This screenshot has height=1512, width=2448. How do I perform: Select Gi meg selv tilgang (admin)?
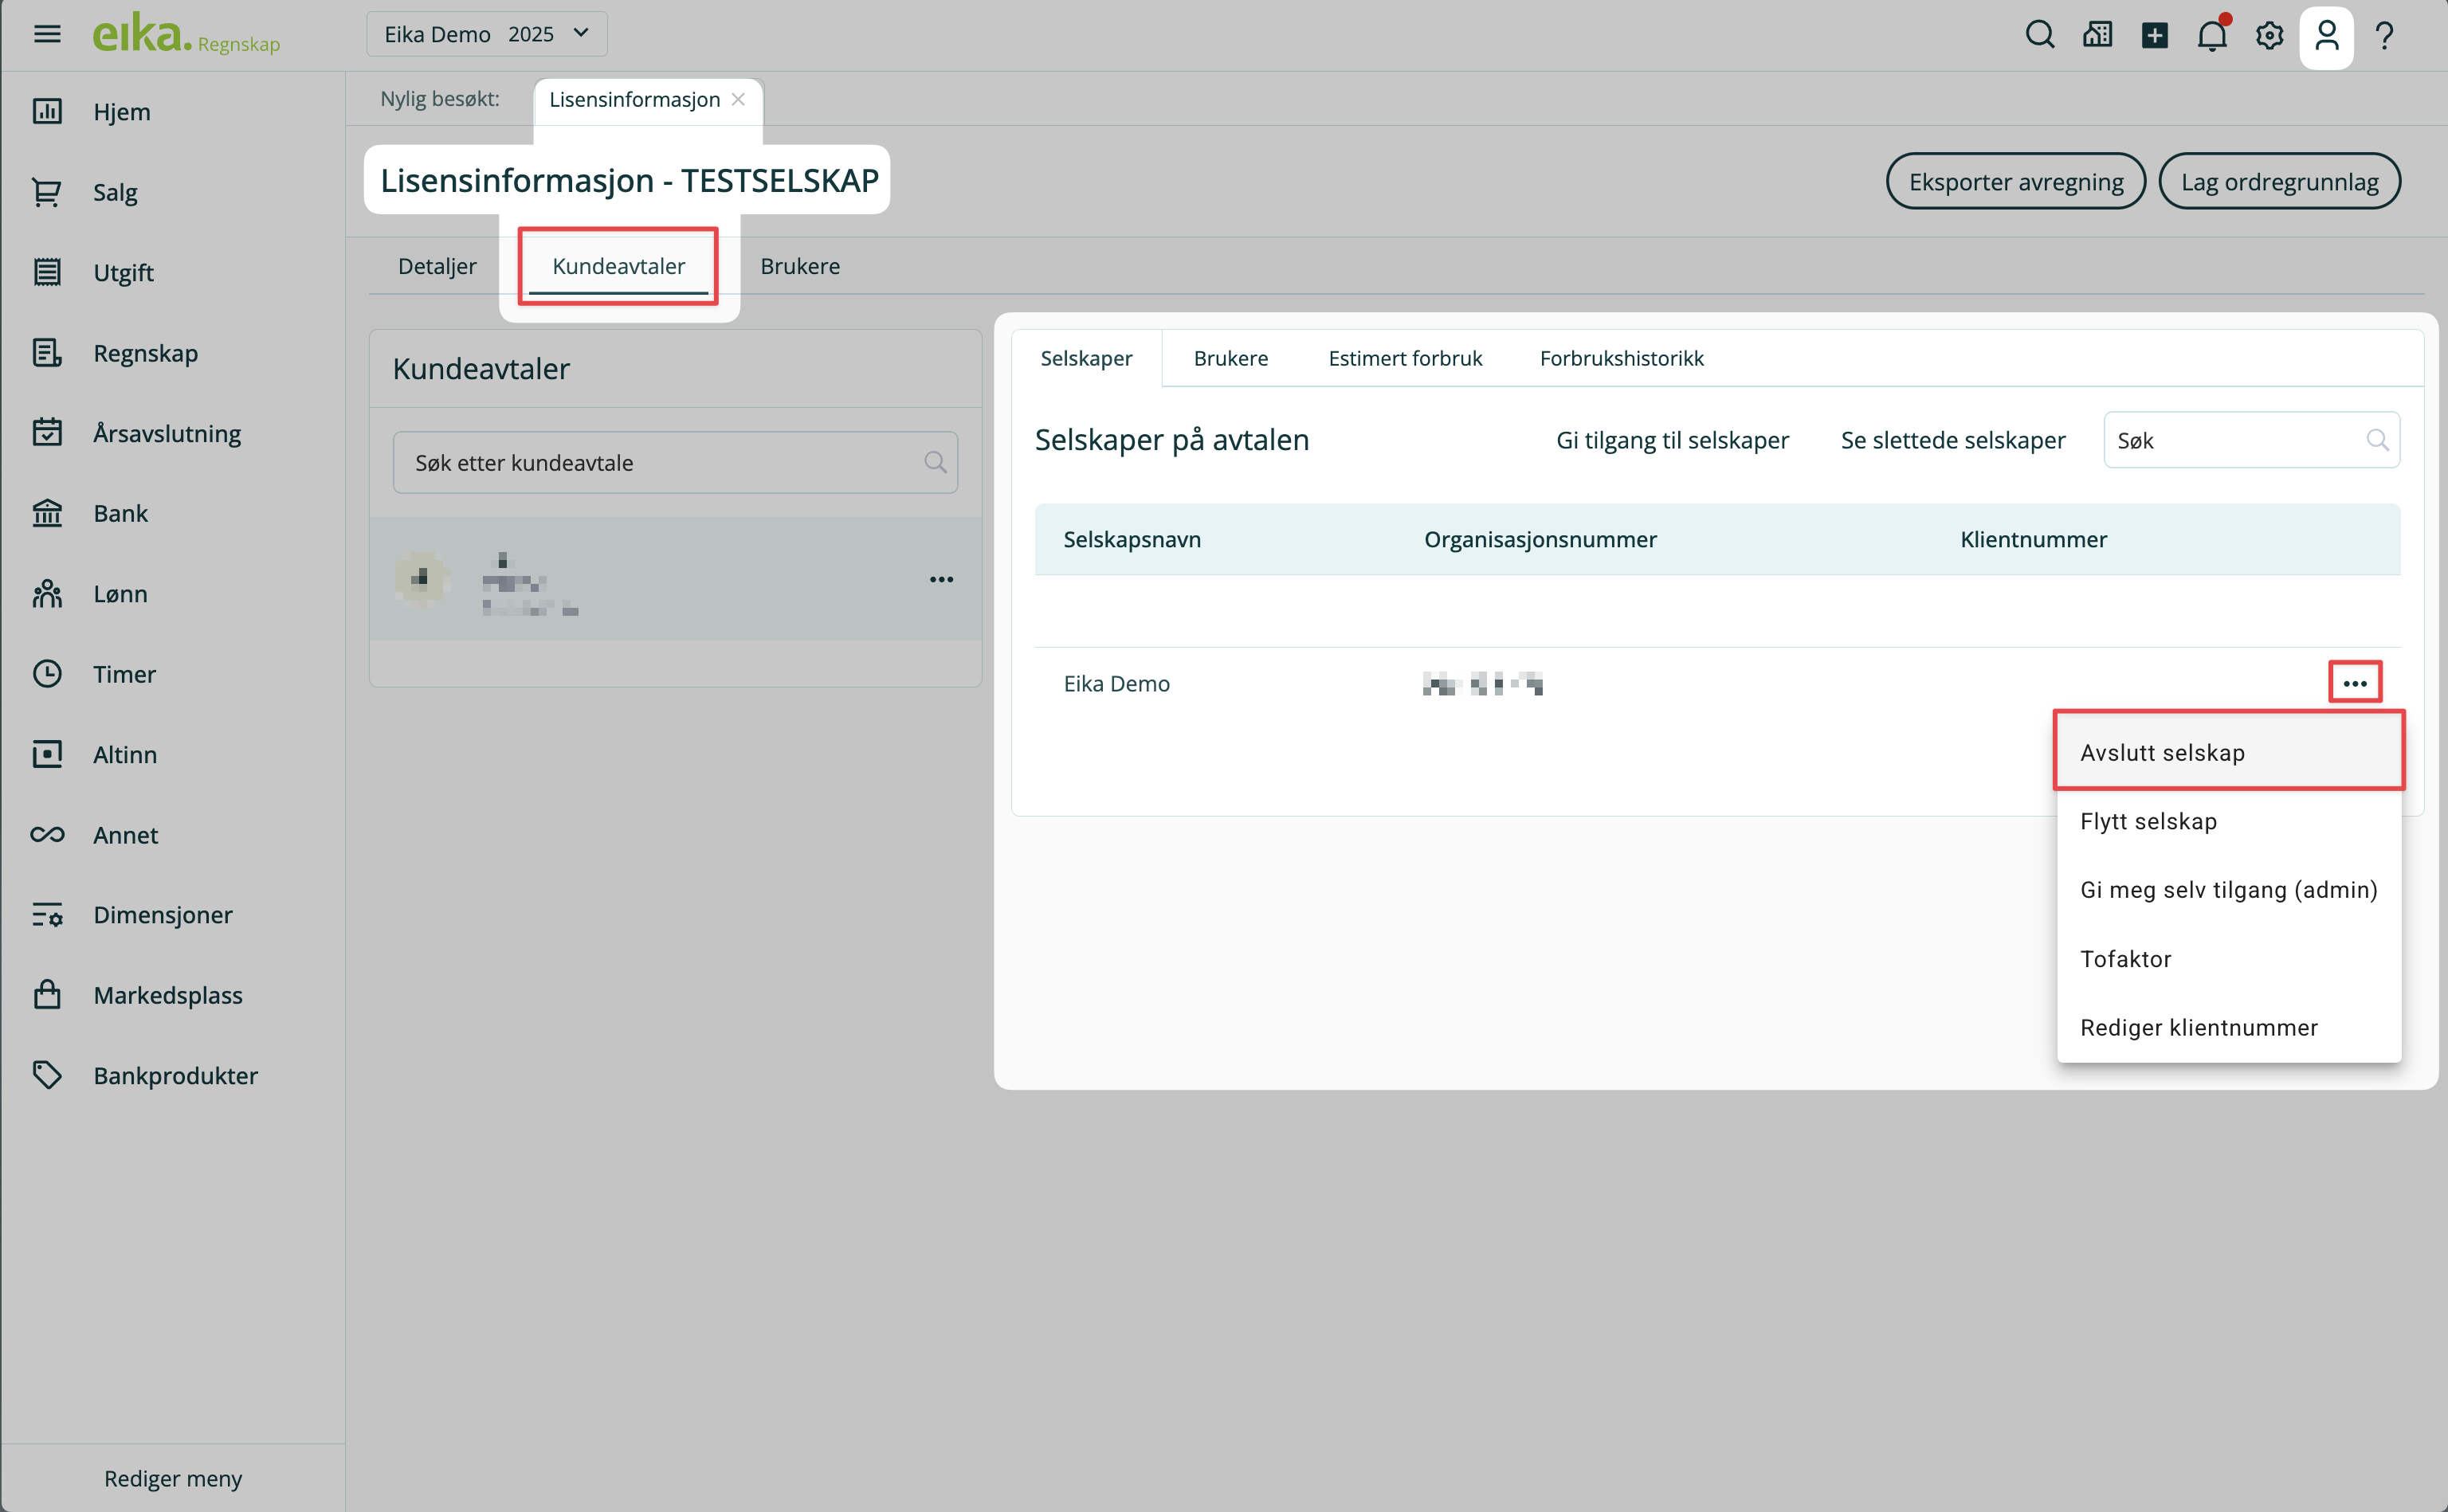click(2229, 890)
